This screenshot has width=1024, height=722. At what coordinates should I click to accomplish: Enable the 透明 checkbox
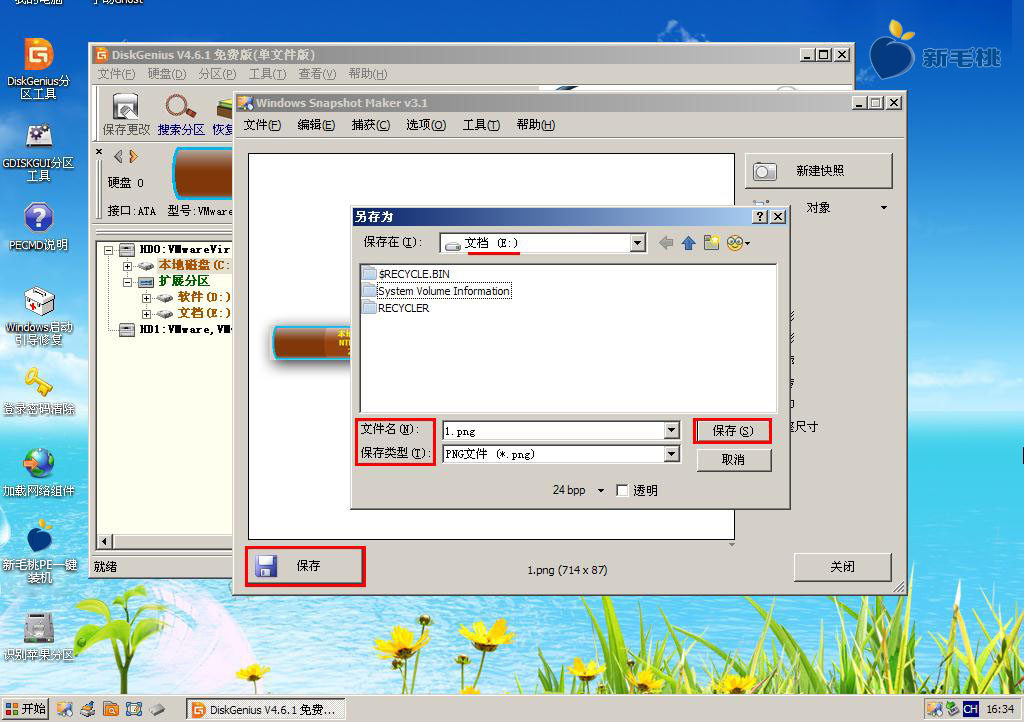pyautogui.click(x=622, y=490)
